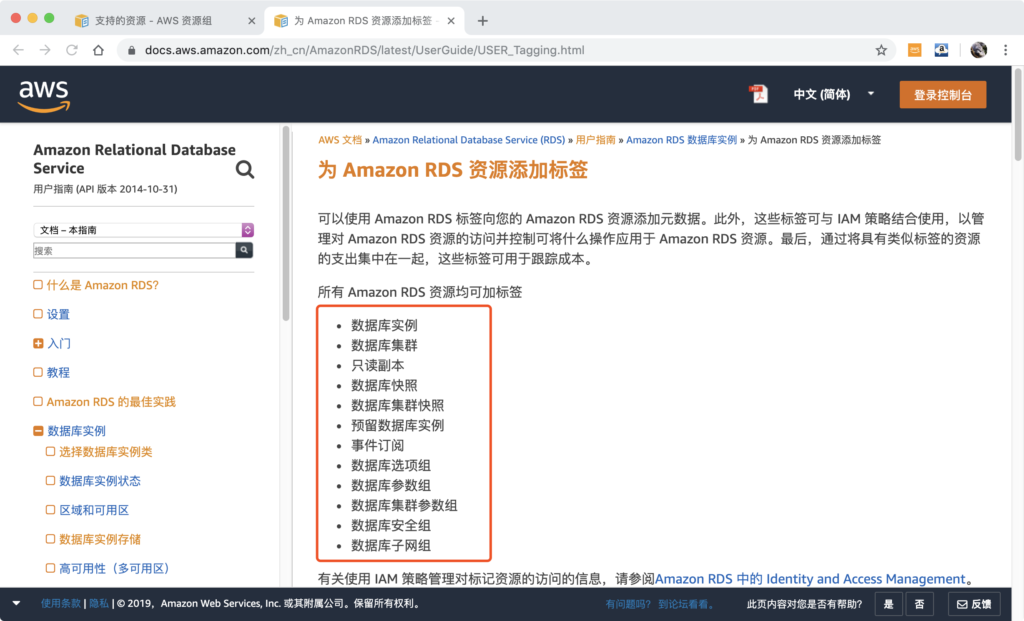Click 数据库集群快照 list item text
Viewport: 1024px width, 621px height.
point(398,406)
